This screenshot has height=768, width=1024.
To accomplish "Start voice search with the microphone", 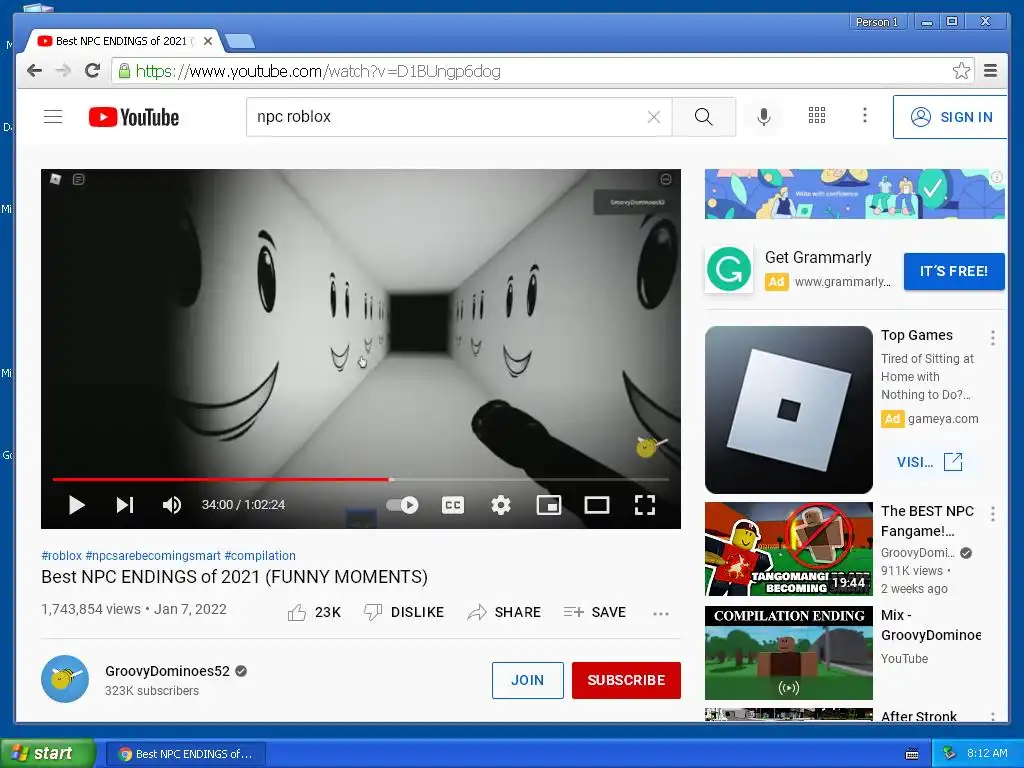I will click(763, 117).
